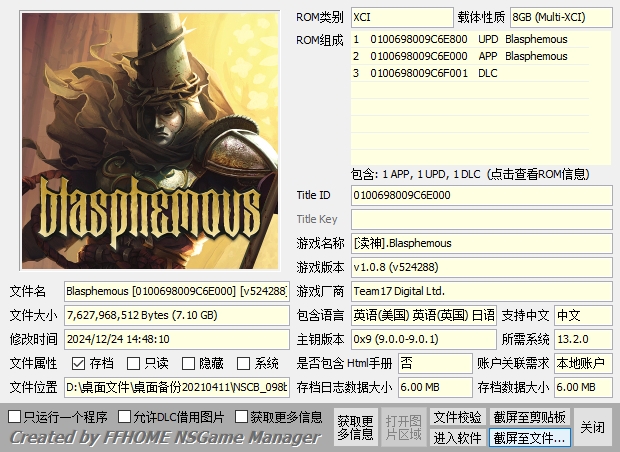Tick the 系统 (system) attribute checkbox
620x452 pixels.
click(244, 364)
